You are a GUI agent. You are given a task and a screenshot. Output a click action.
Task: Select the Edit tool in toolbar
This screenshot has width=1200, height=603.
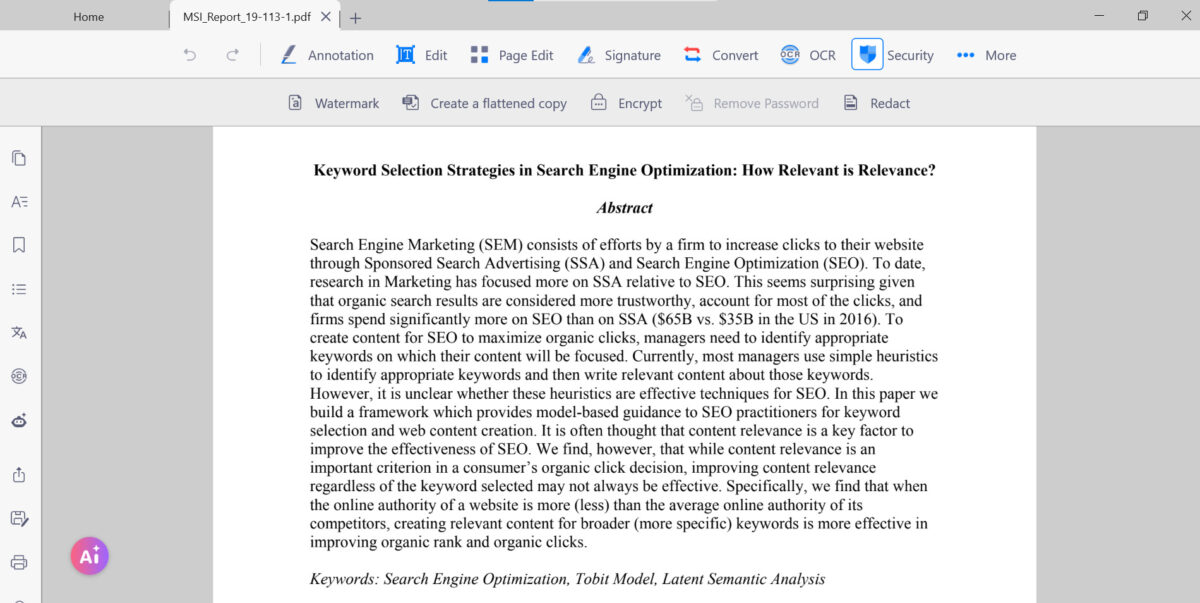click(421, 55)
